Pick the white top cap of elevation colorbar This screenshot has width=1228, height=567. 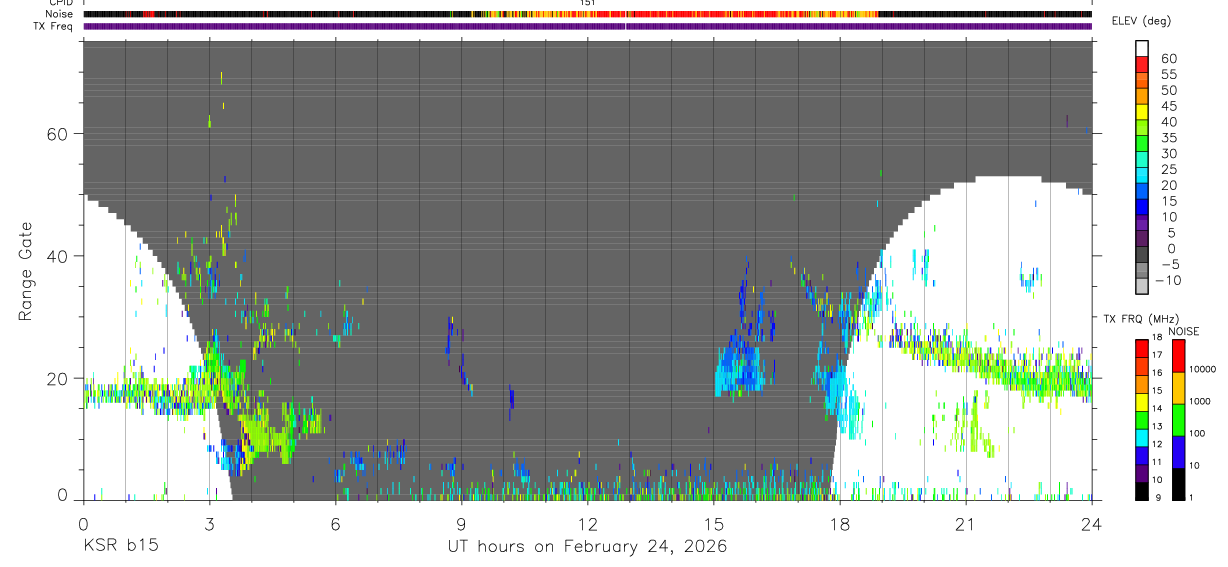coord(1142,48)
